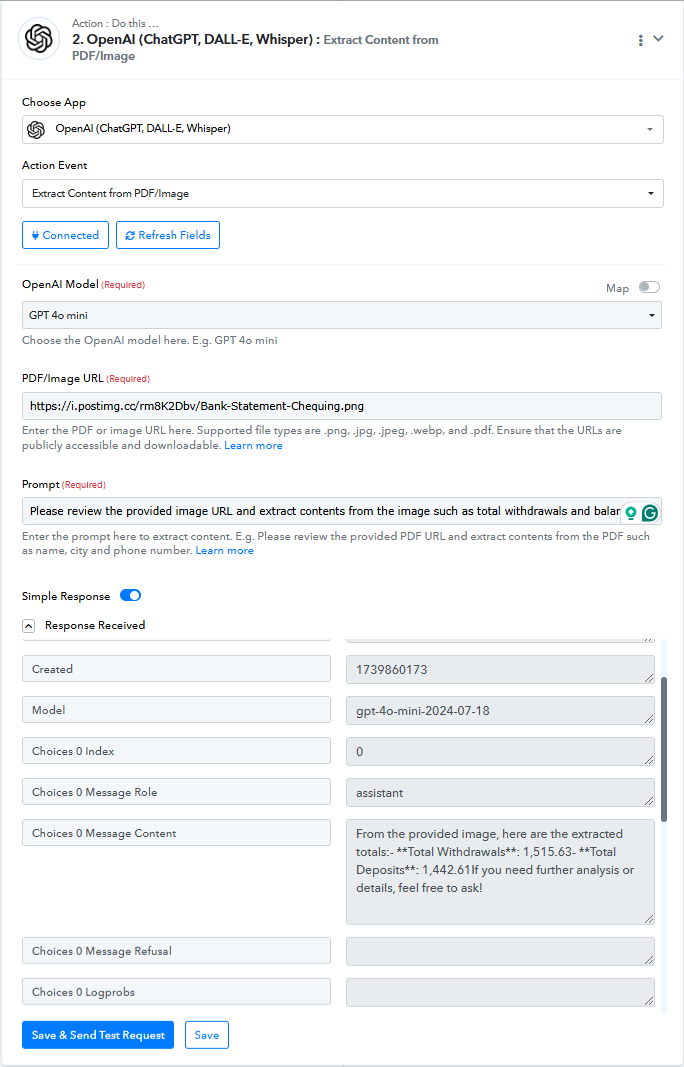Screen dimensions: 684x1067
Task: Click the OpenAI logo in the step header
Action: tap(39, 38)
